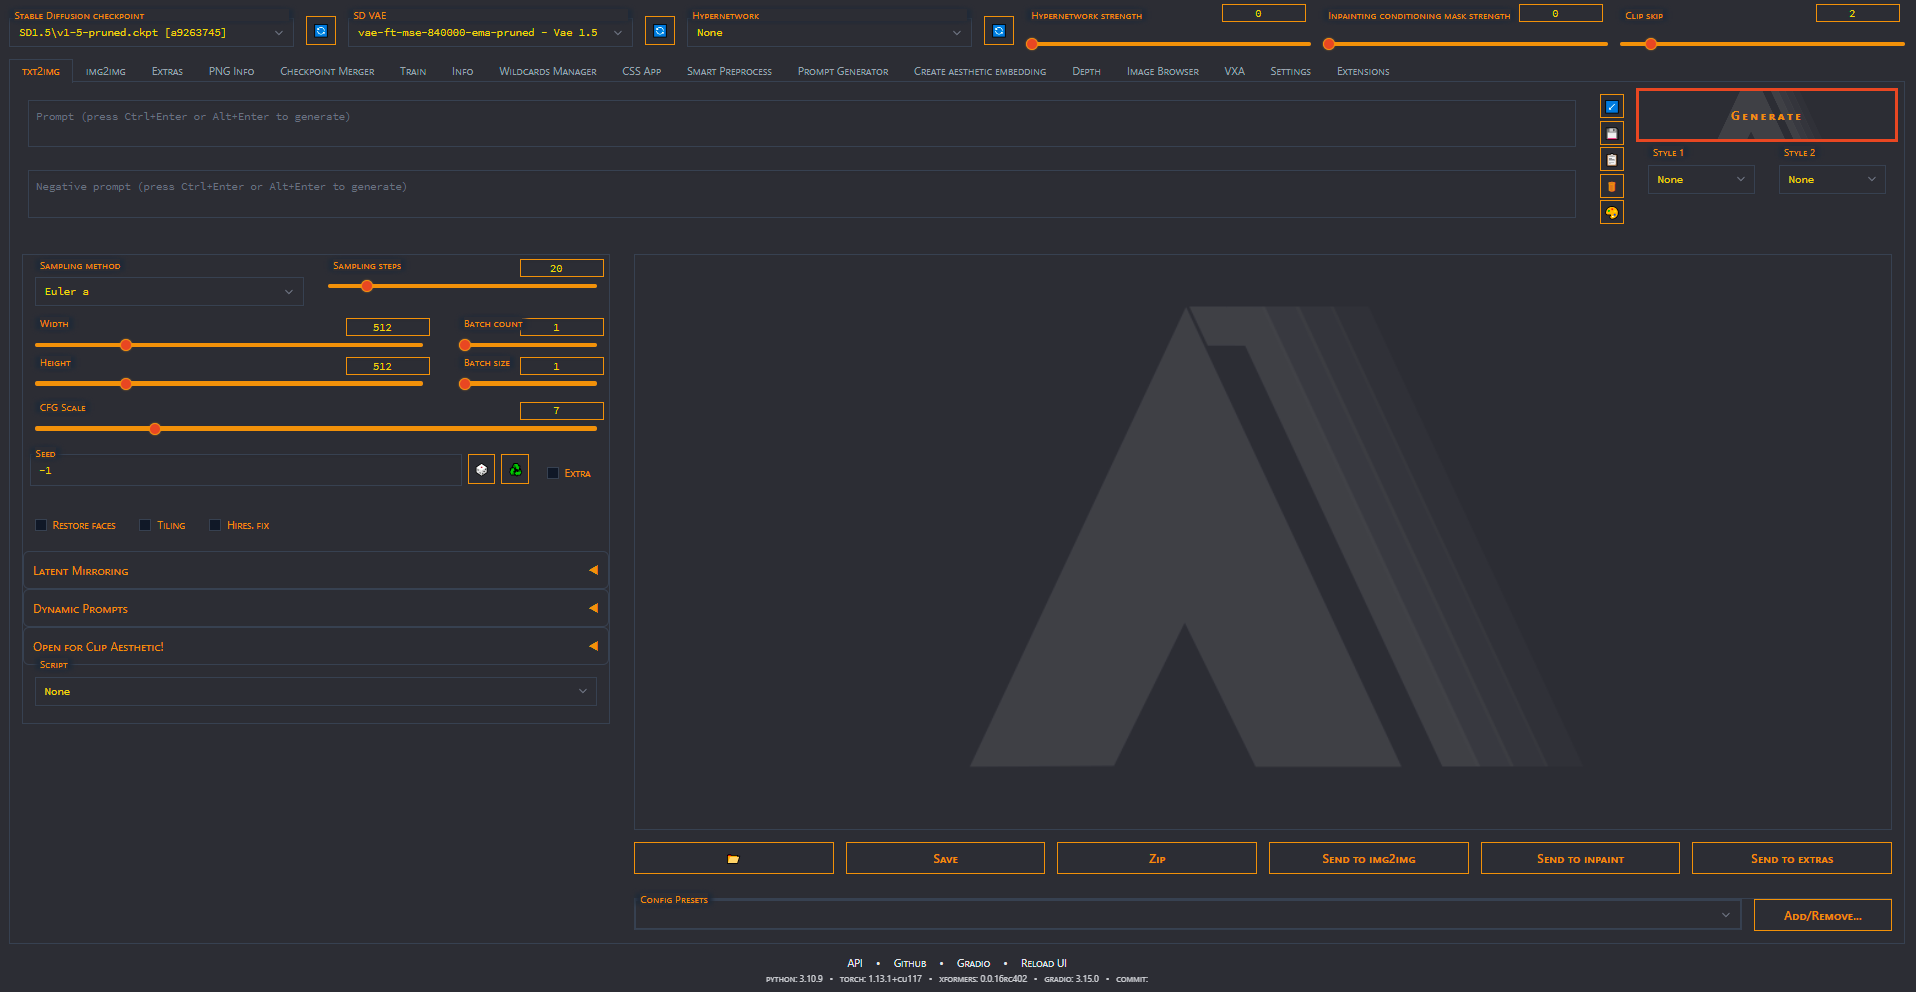Click the Add/Remove presets button

coord(1823,915)
